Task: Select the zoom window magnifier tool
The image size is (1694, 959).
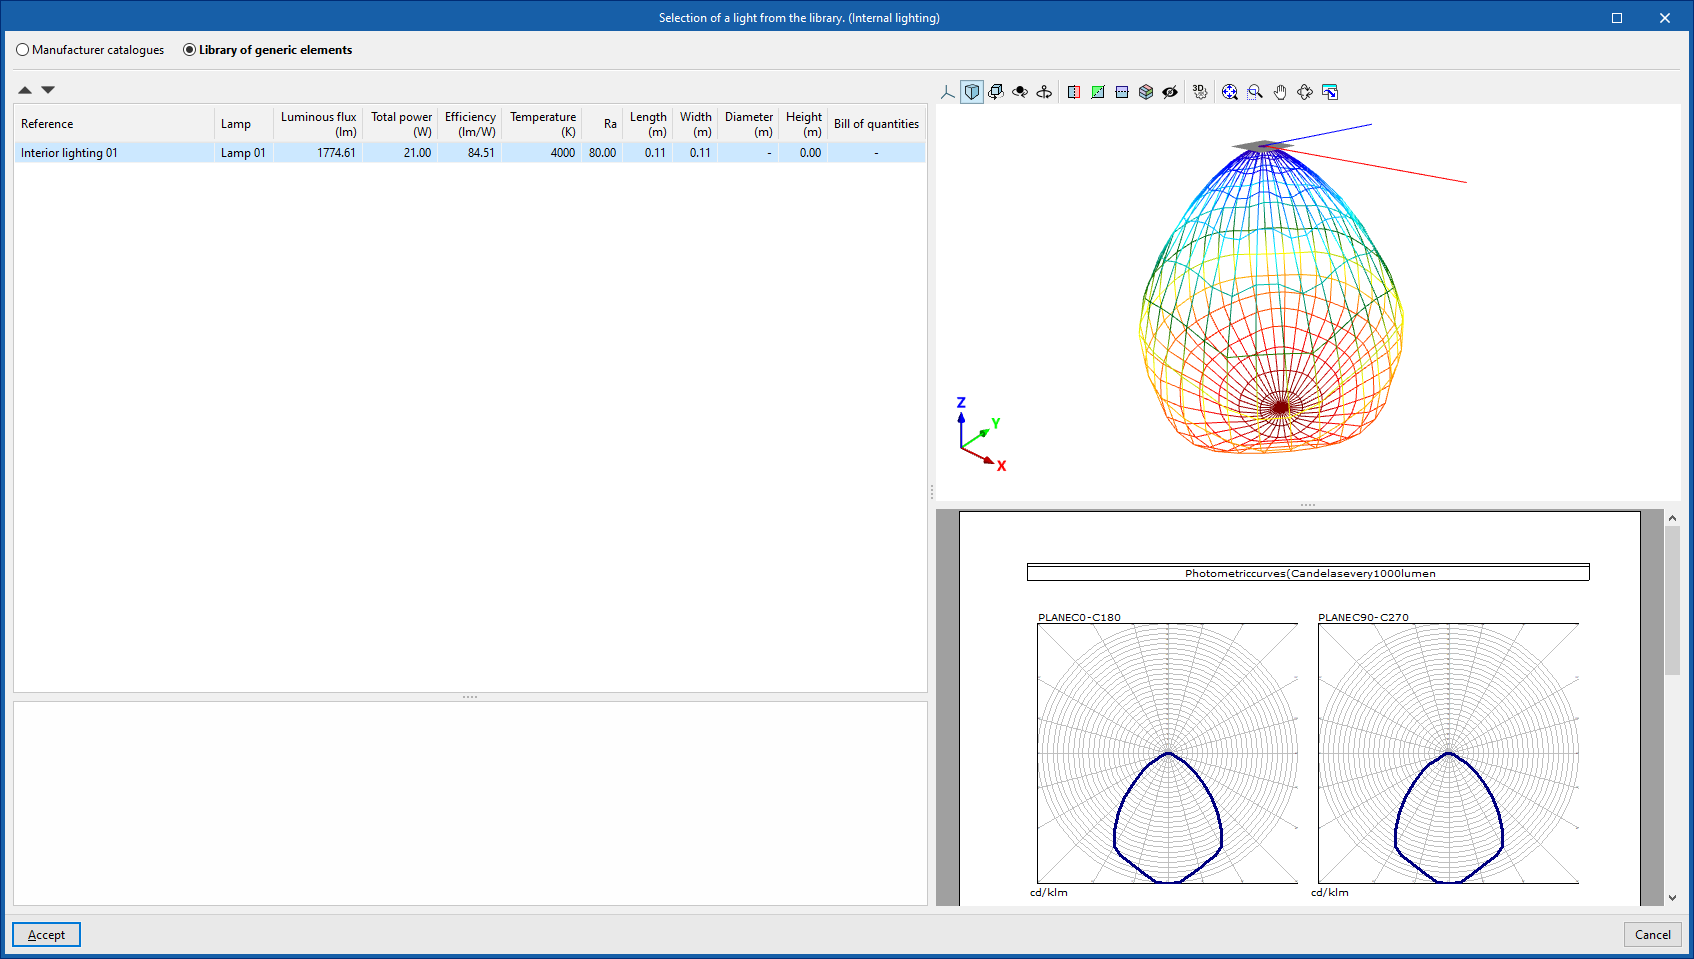Action: (1255, 92)
